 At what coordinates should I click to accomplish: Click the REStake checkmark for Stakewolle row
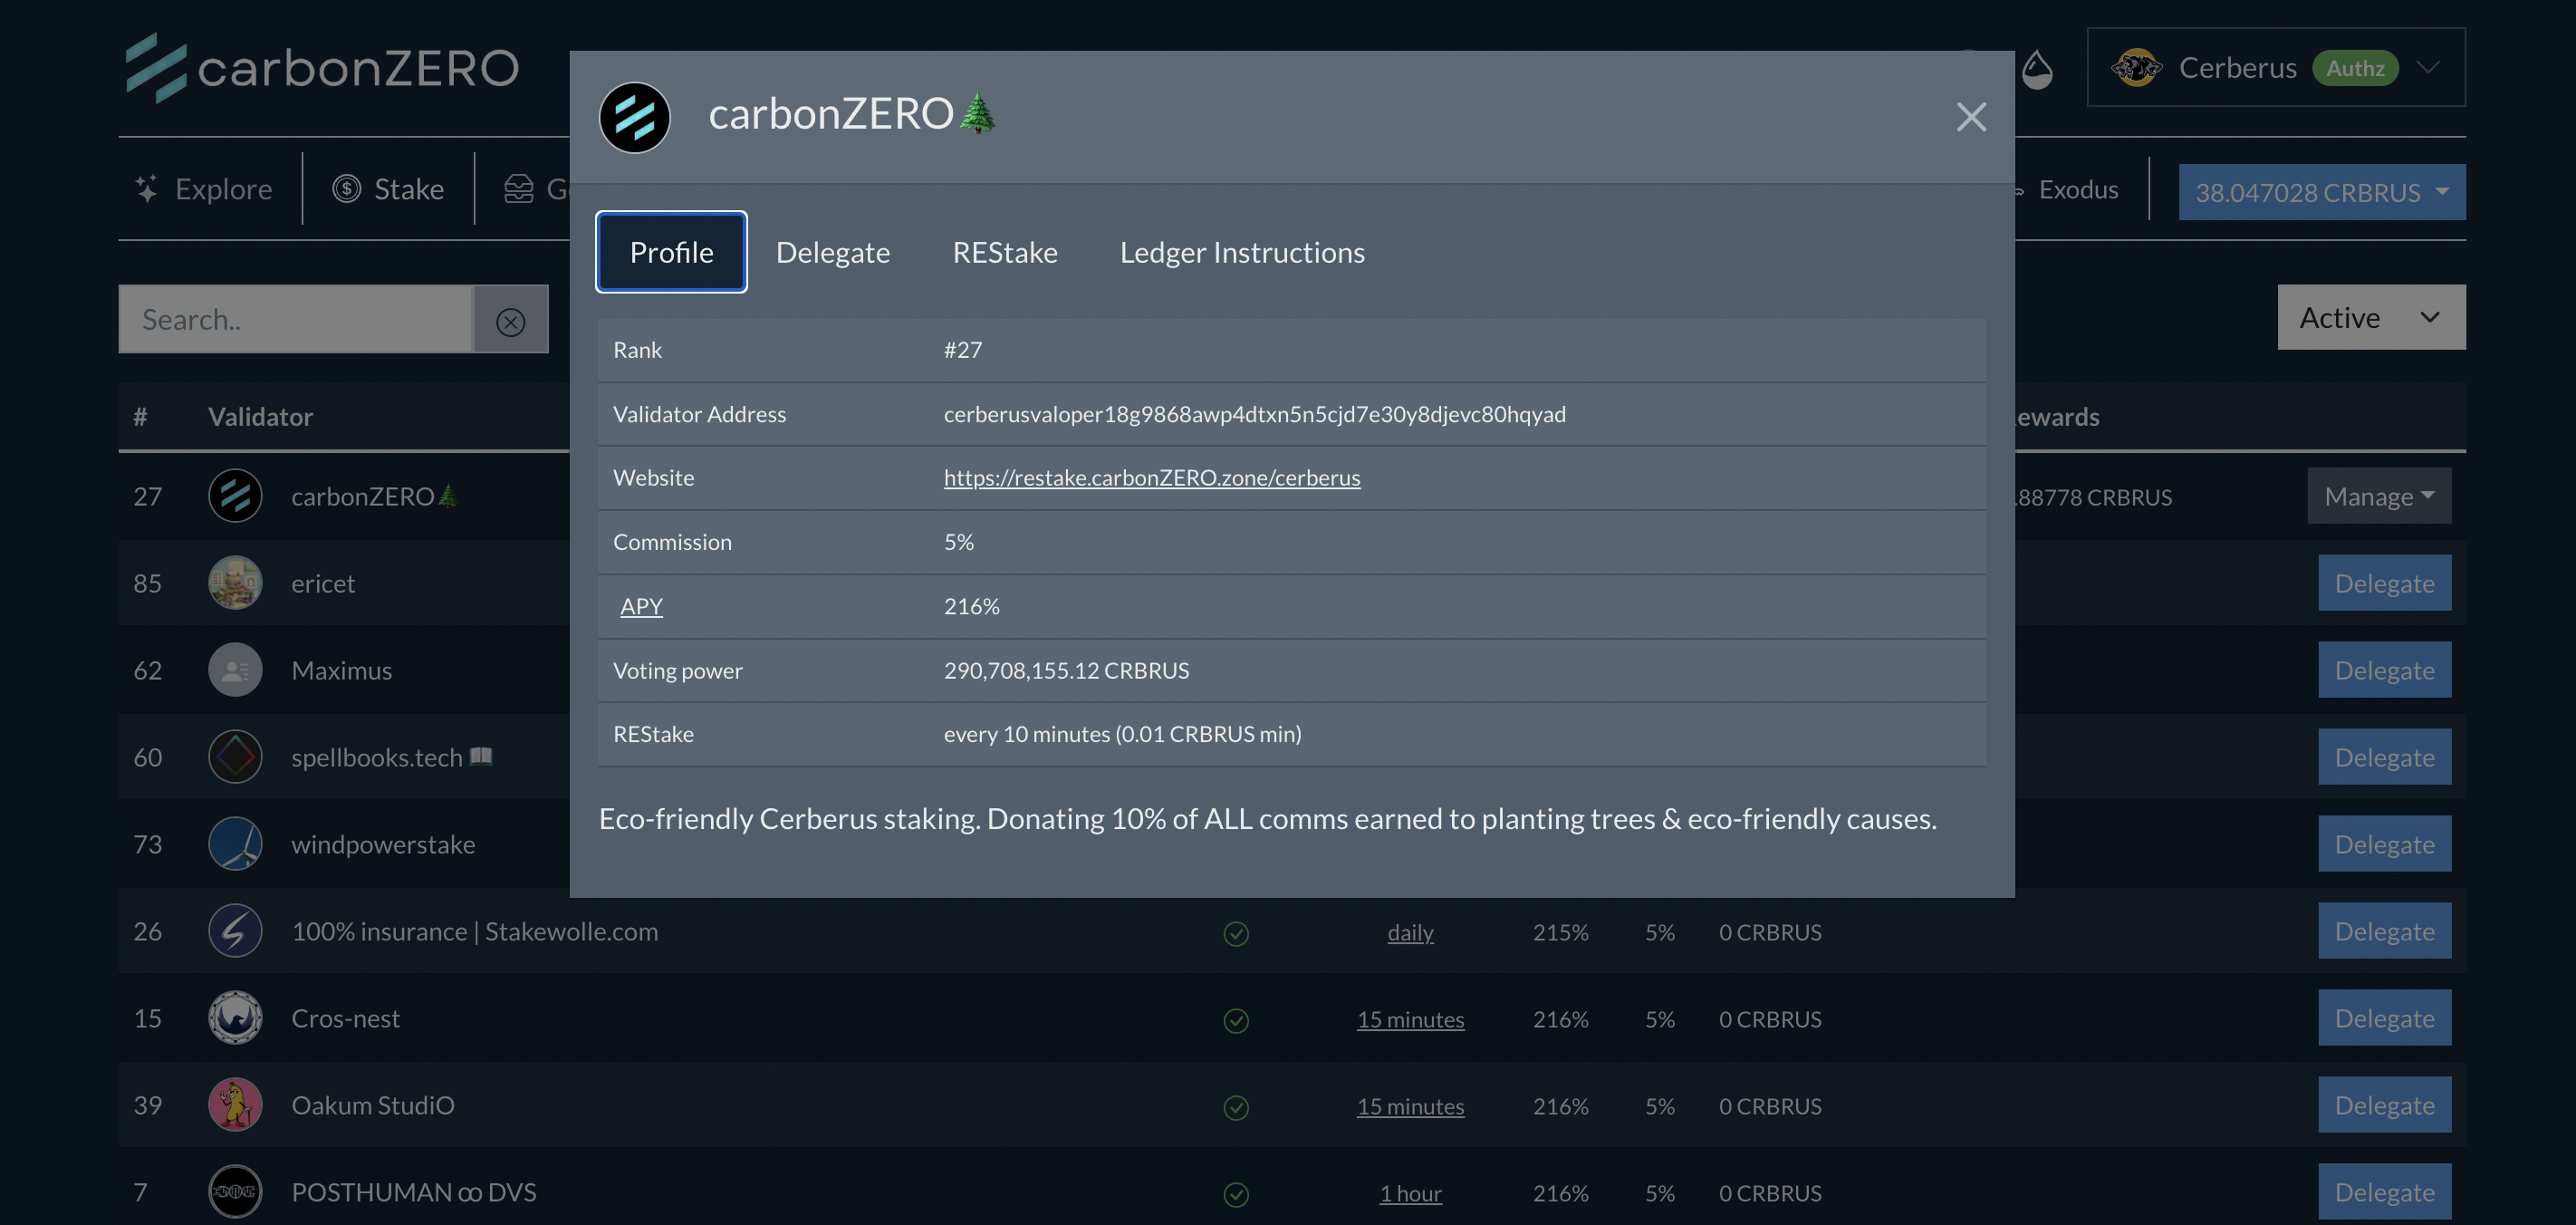[1236, 933]
